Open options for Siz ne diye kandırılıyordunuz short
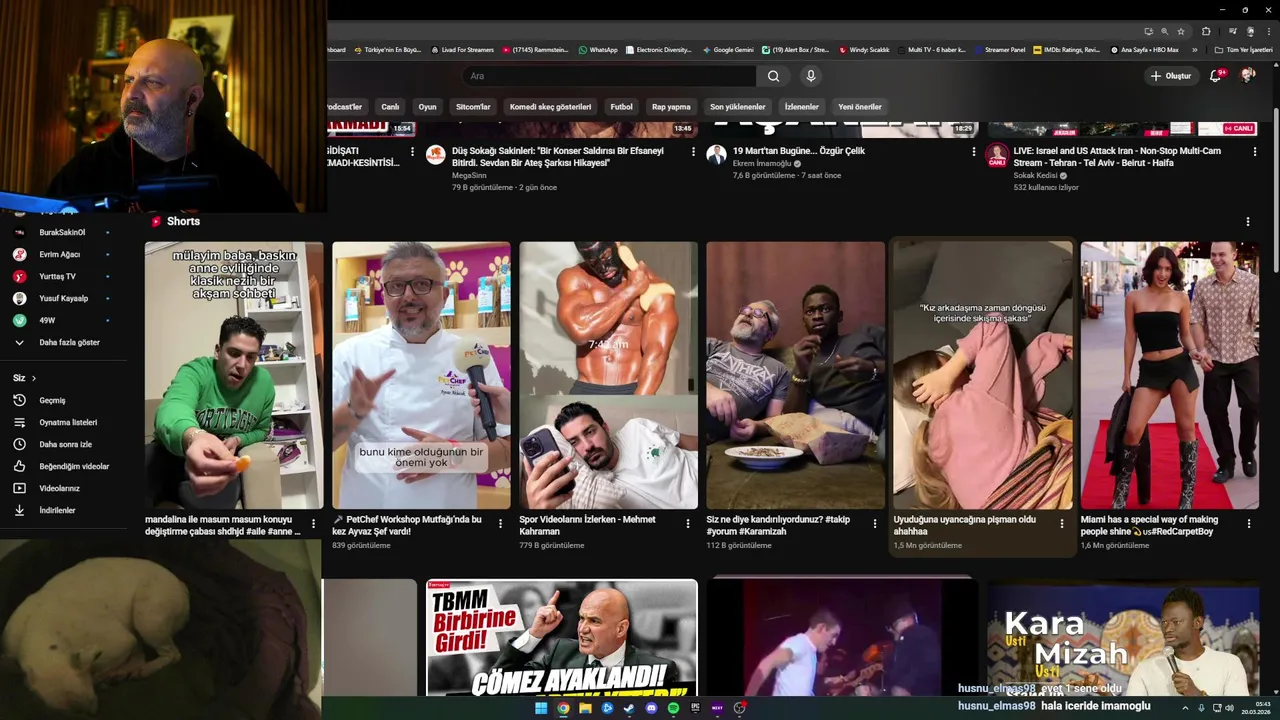The image size is (1280, 720). click(874, 523)
